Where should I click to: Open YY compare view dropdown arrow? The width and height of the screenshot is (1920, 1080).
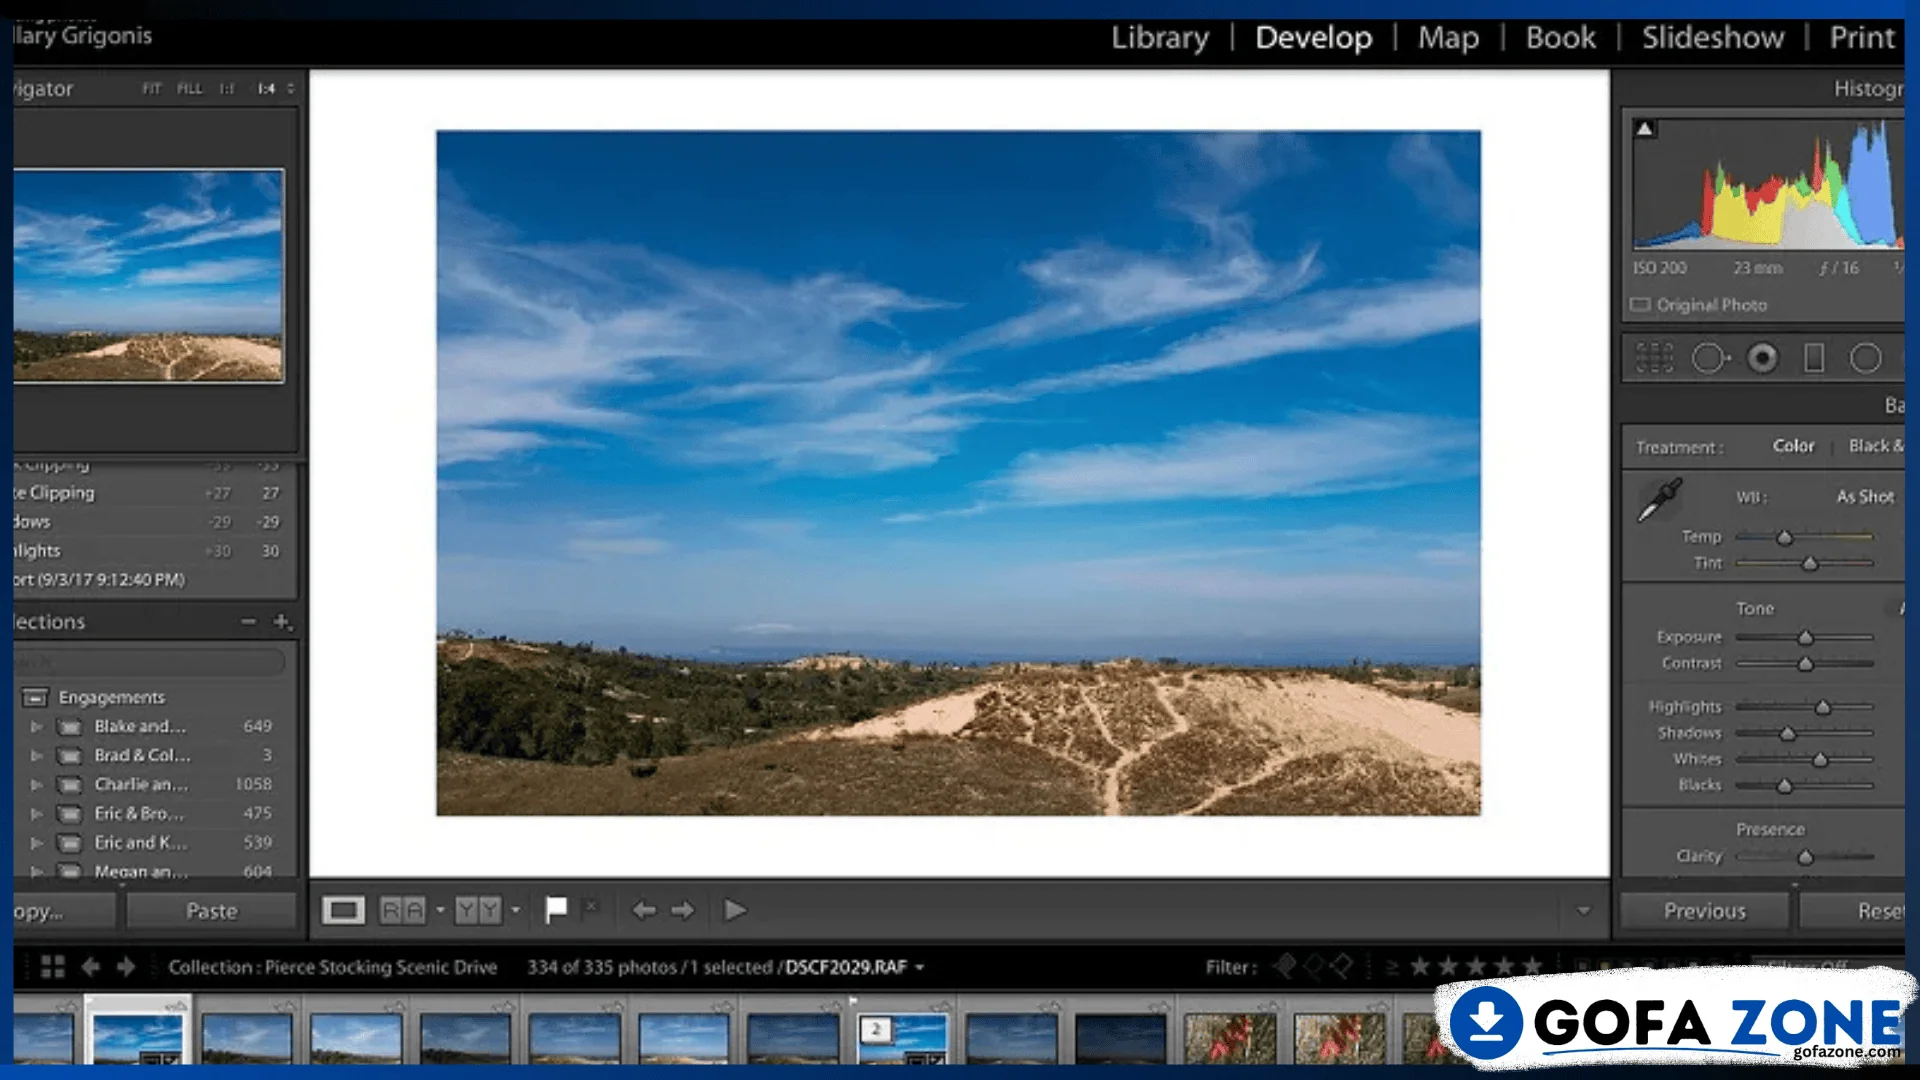click(516, 910)
